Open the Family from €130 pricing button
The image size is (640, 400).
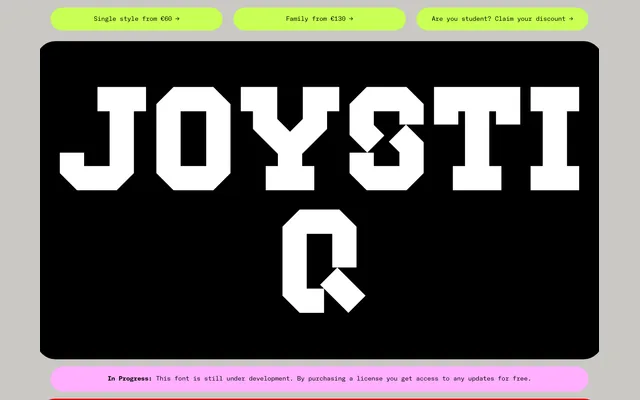click(319, 19)
